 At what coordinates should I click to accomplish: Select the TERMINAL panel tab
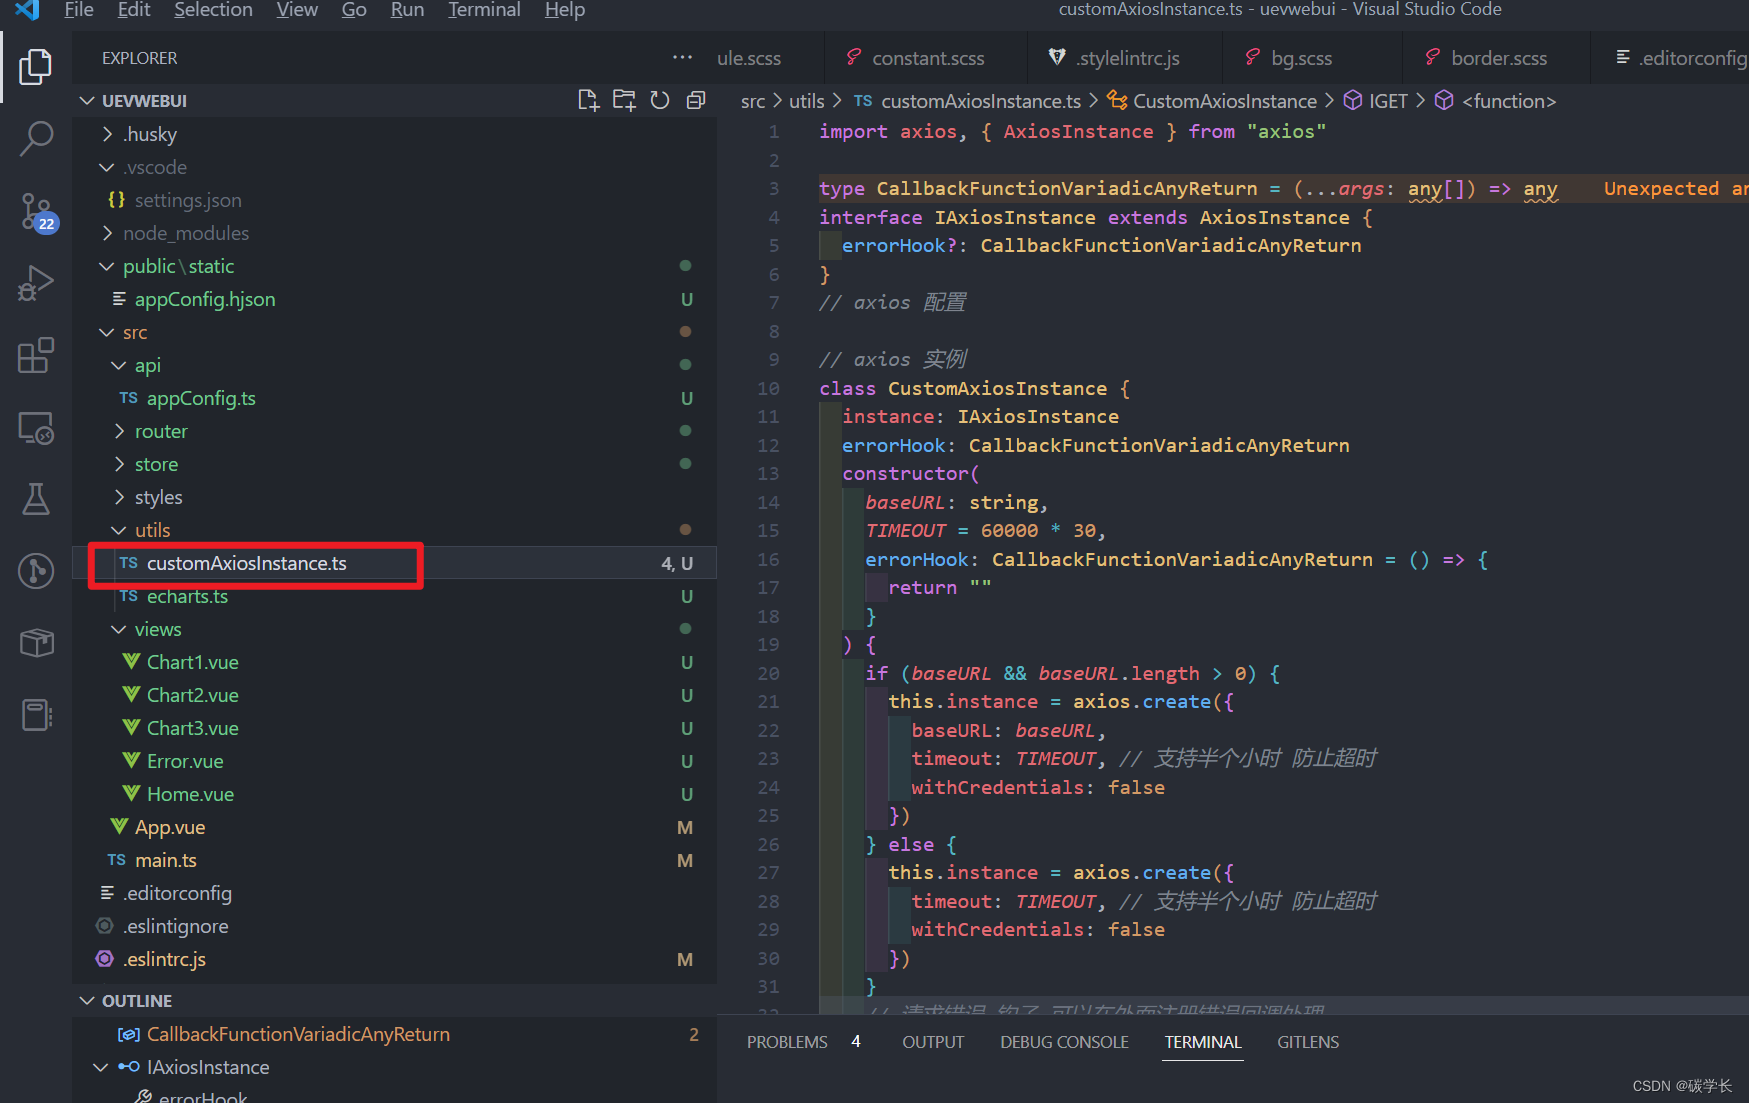(1203, 1042)
